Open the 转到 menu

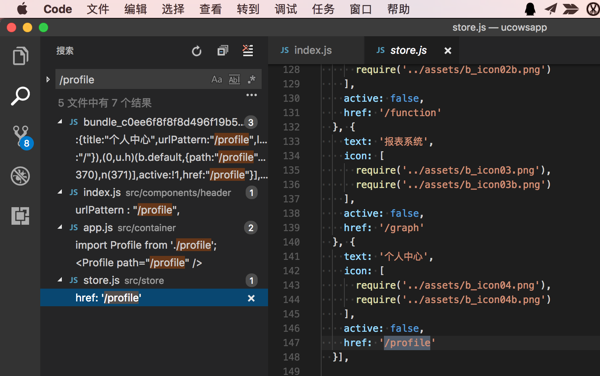tap(248, 9)
